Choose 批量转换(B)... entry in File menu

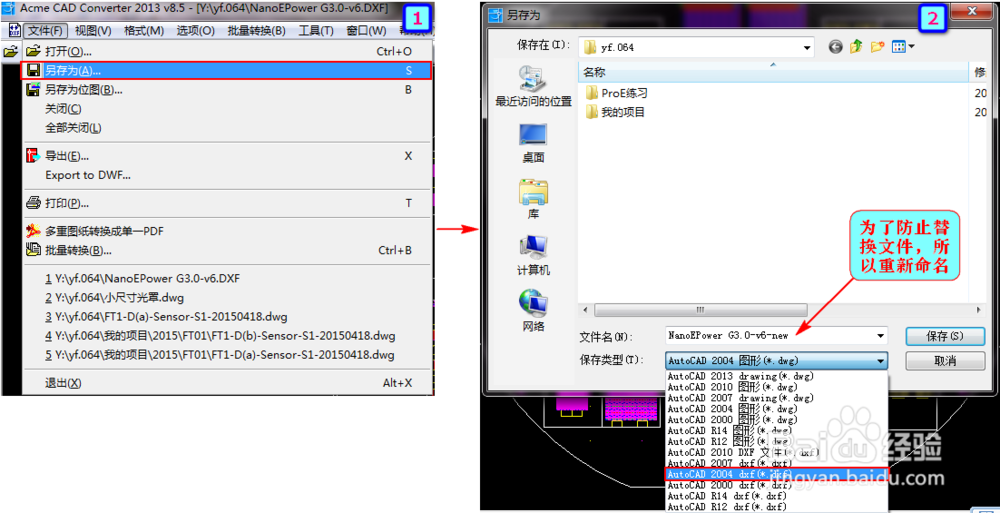[228, 250]
